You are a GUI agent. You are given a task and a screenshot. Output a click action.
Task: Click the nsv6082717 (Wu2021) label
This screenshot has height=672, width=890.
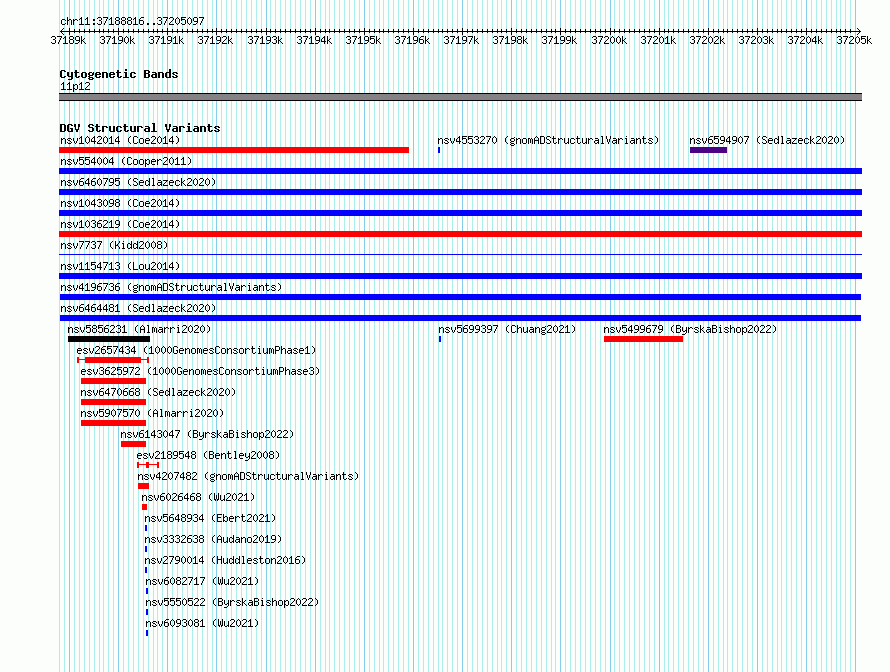[202, 581]
